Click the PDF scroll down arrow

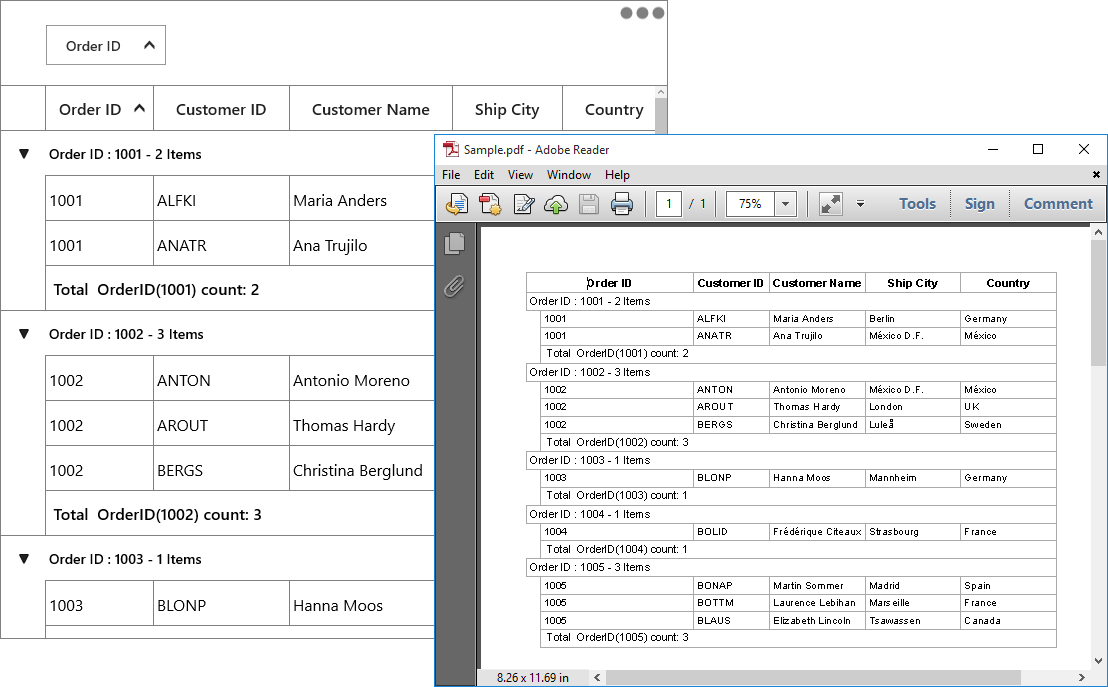tap(1098, 662)
